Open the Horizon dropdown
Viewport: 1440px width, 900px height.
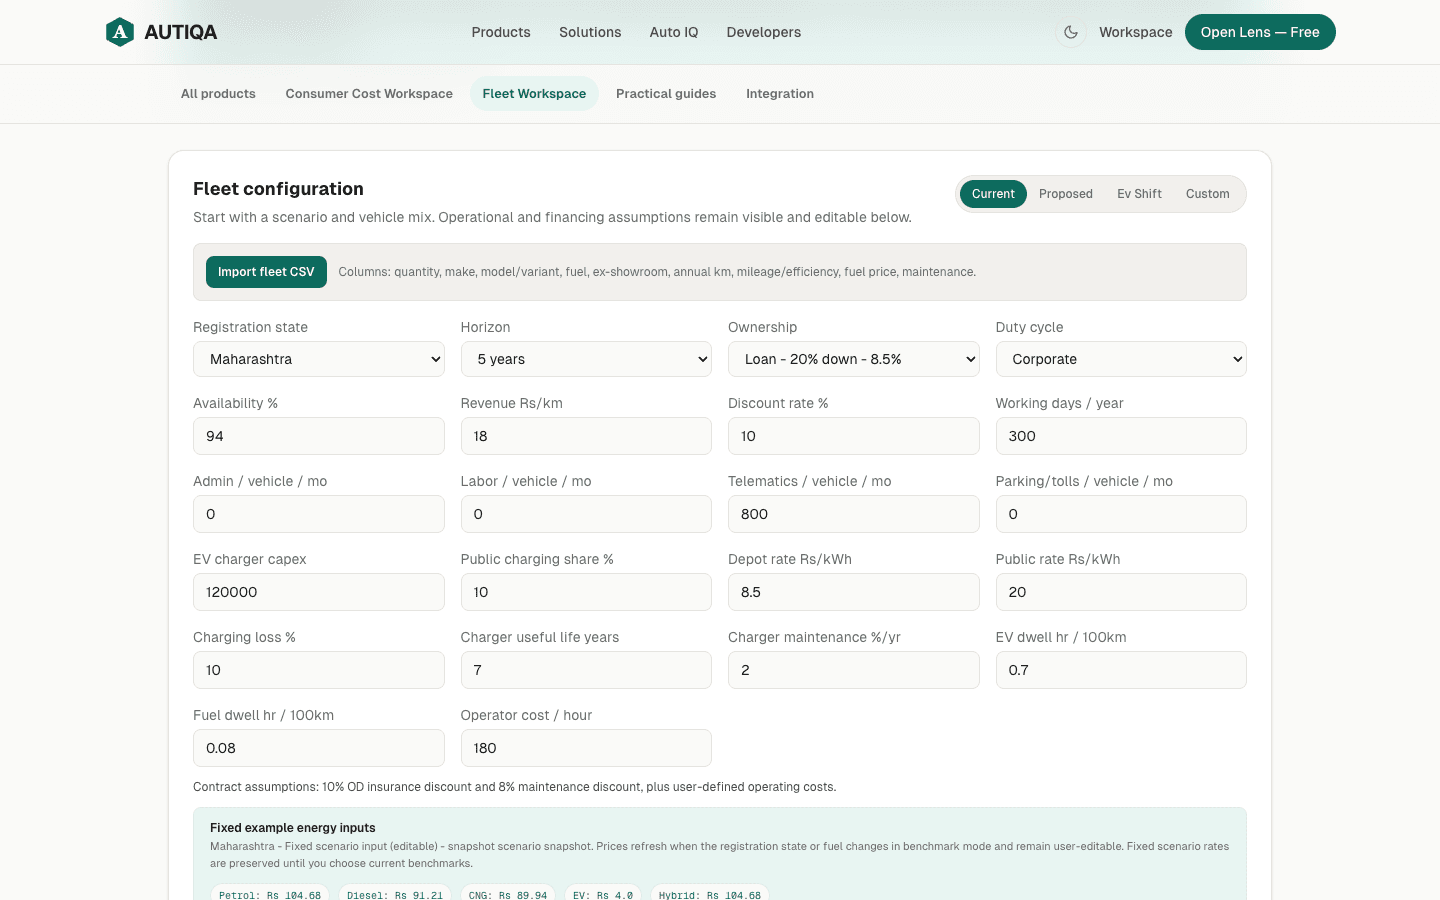point(586,359)
